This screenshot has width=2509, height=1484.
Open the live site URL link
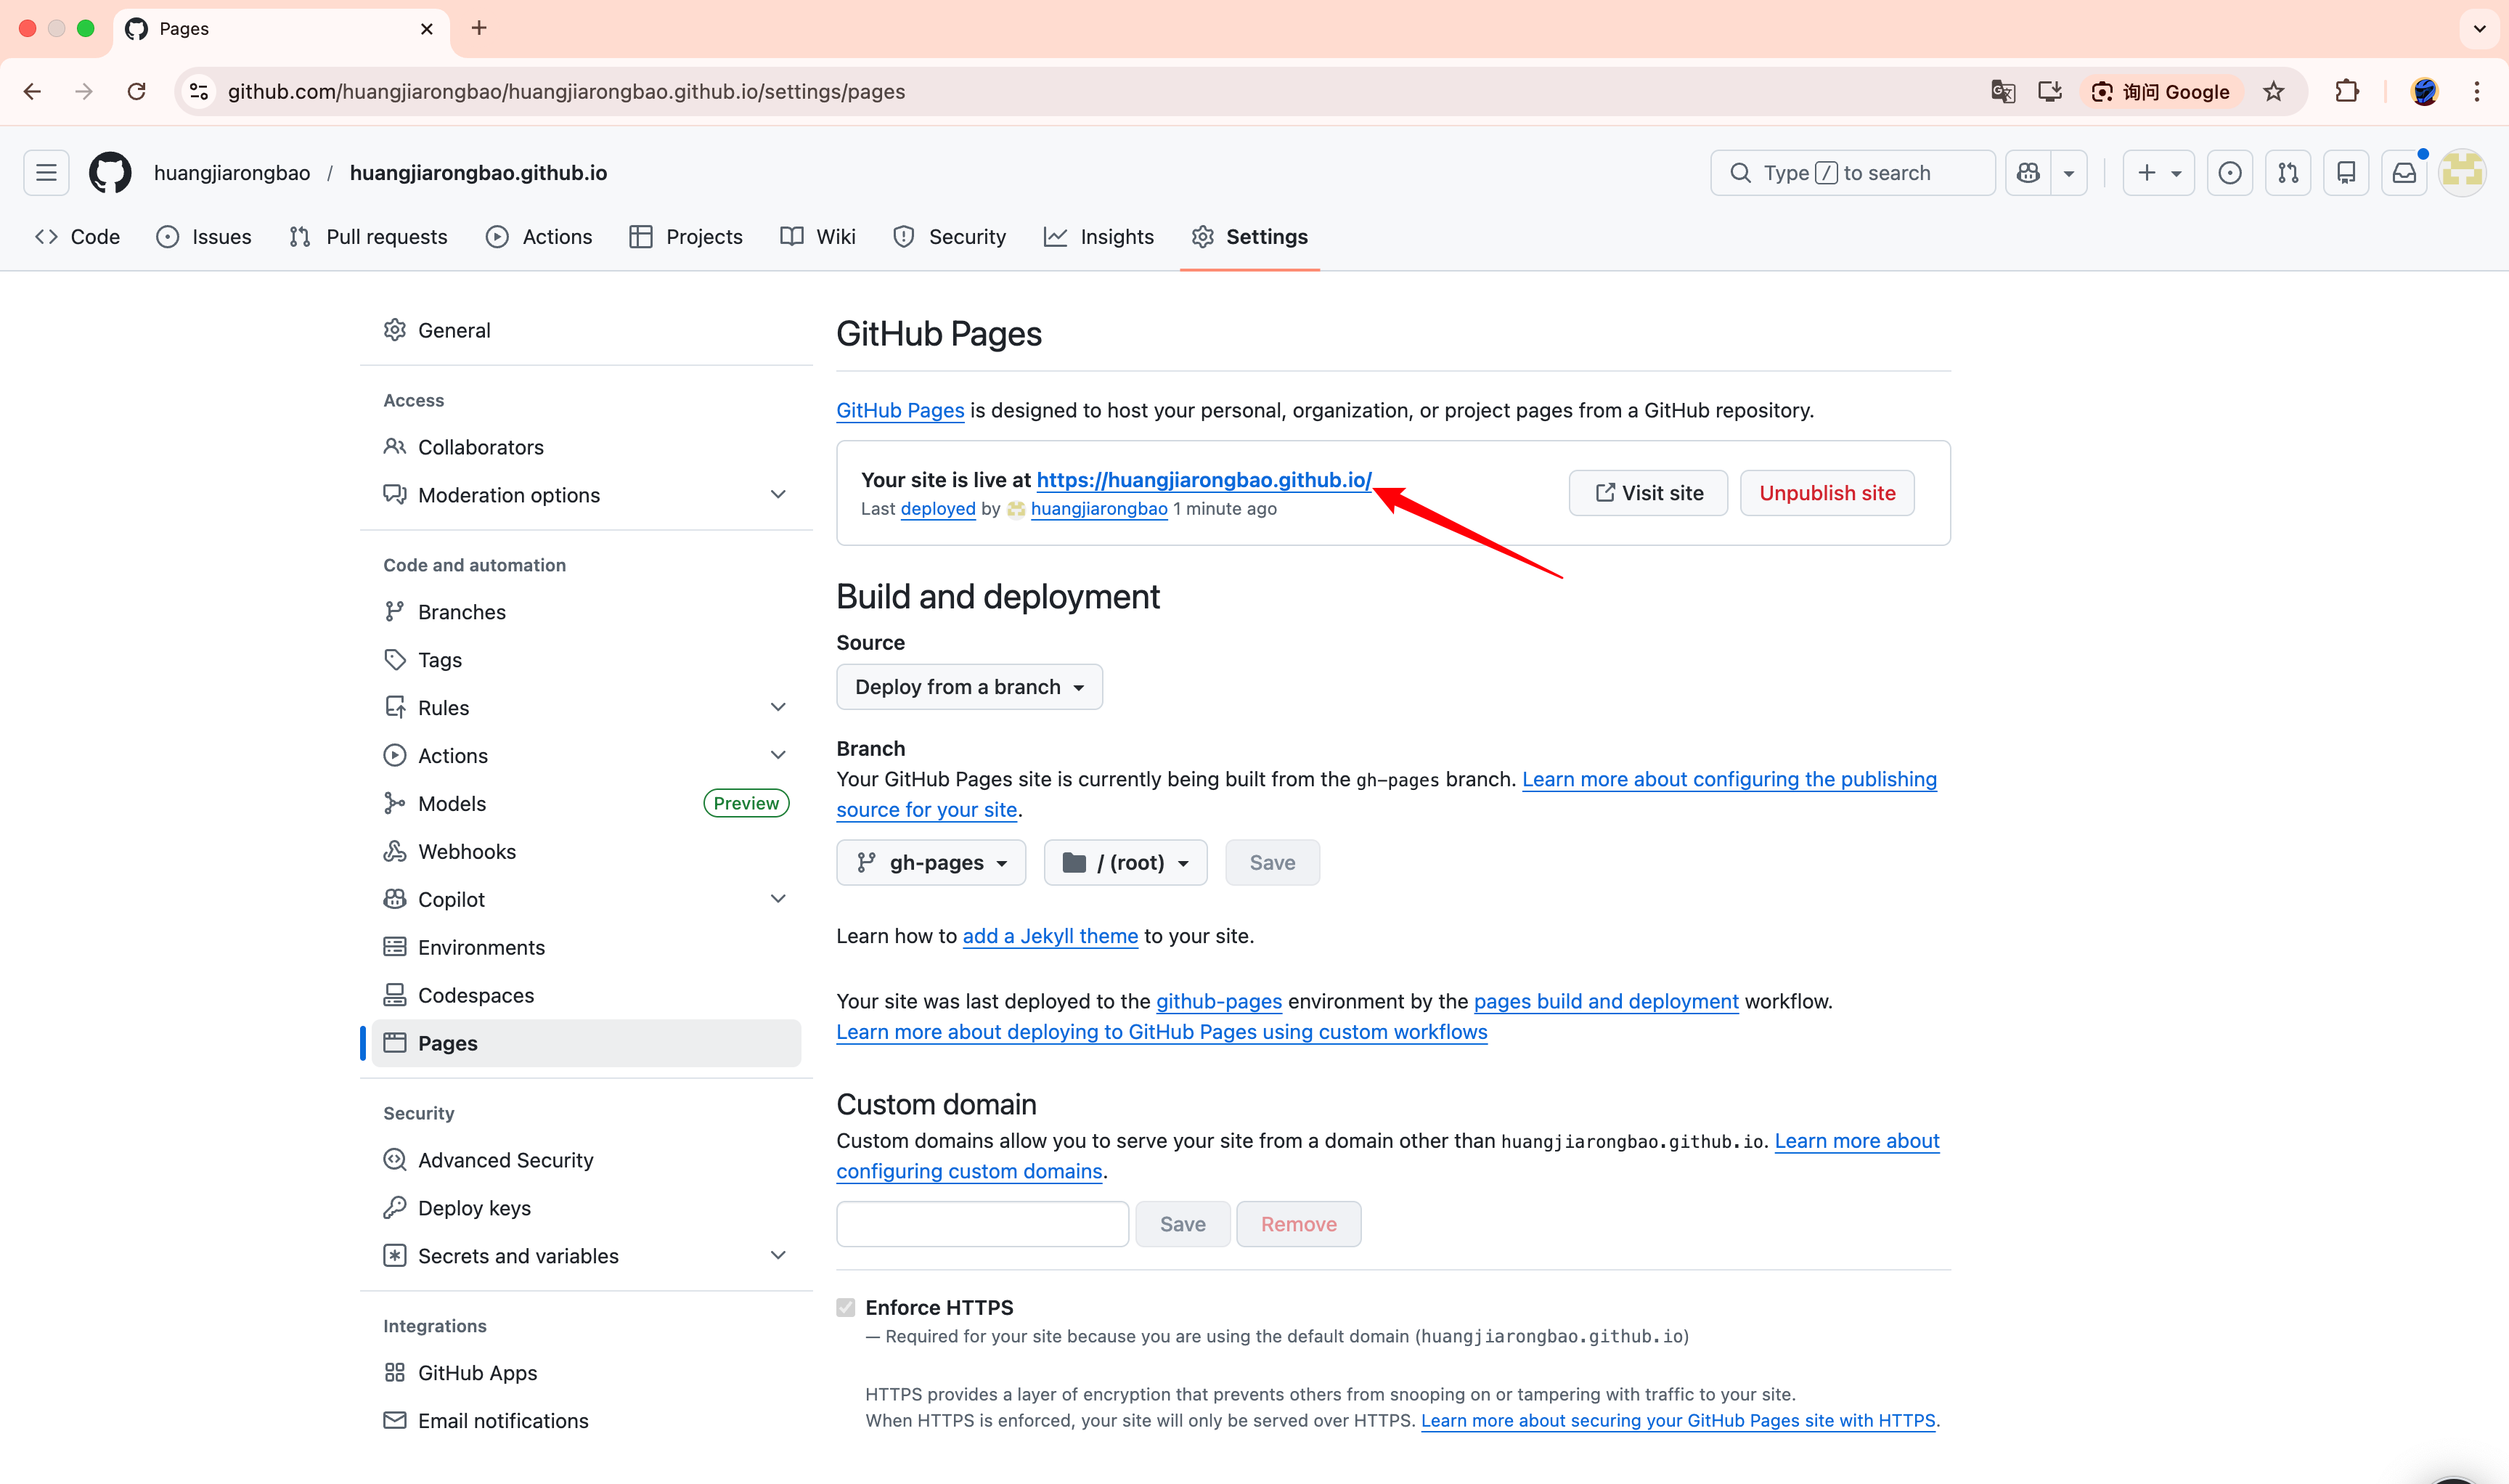coord(1204,480)
